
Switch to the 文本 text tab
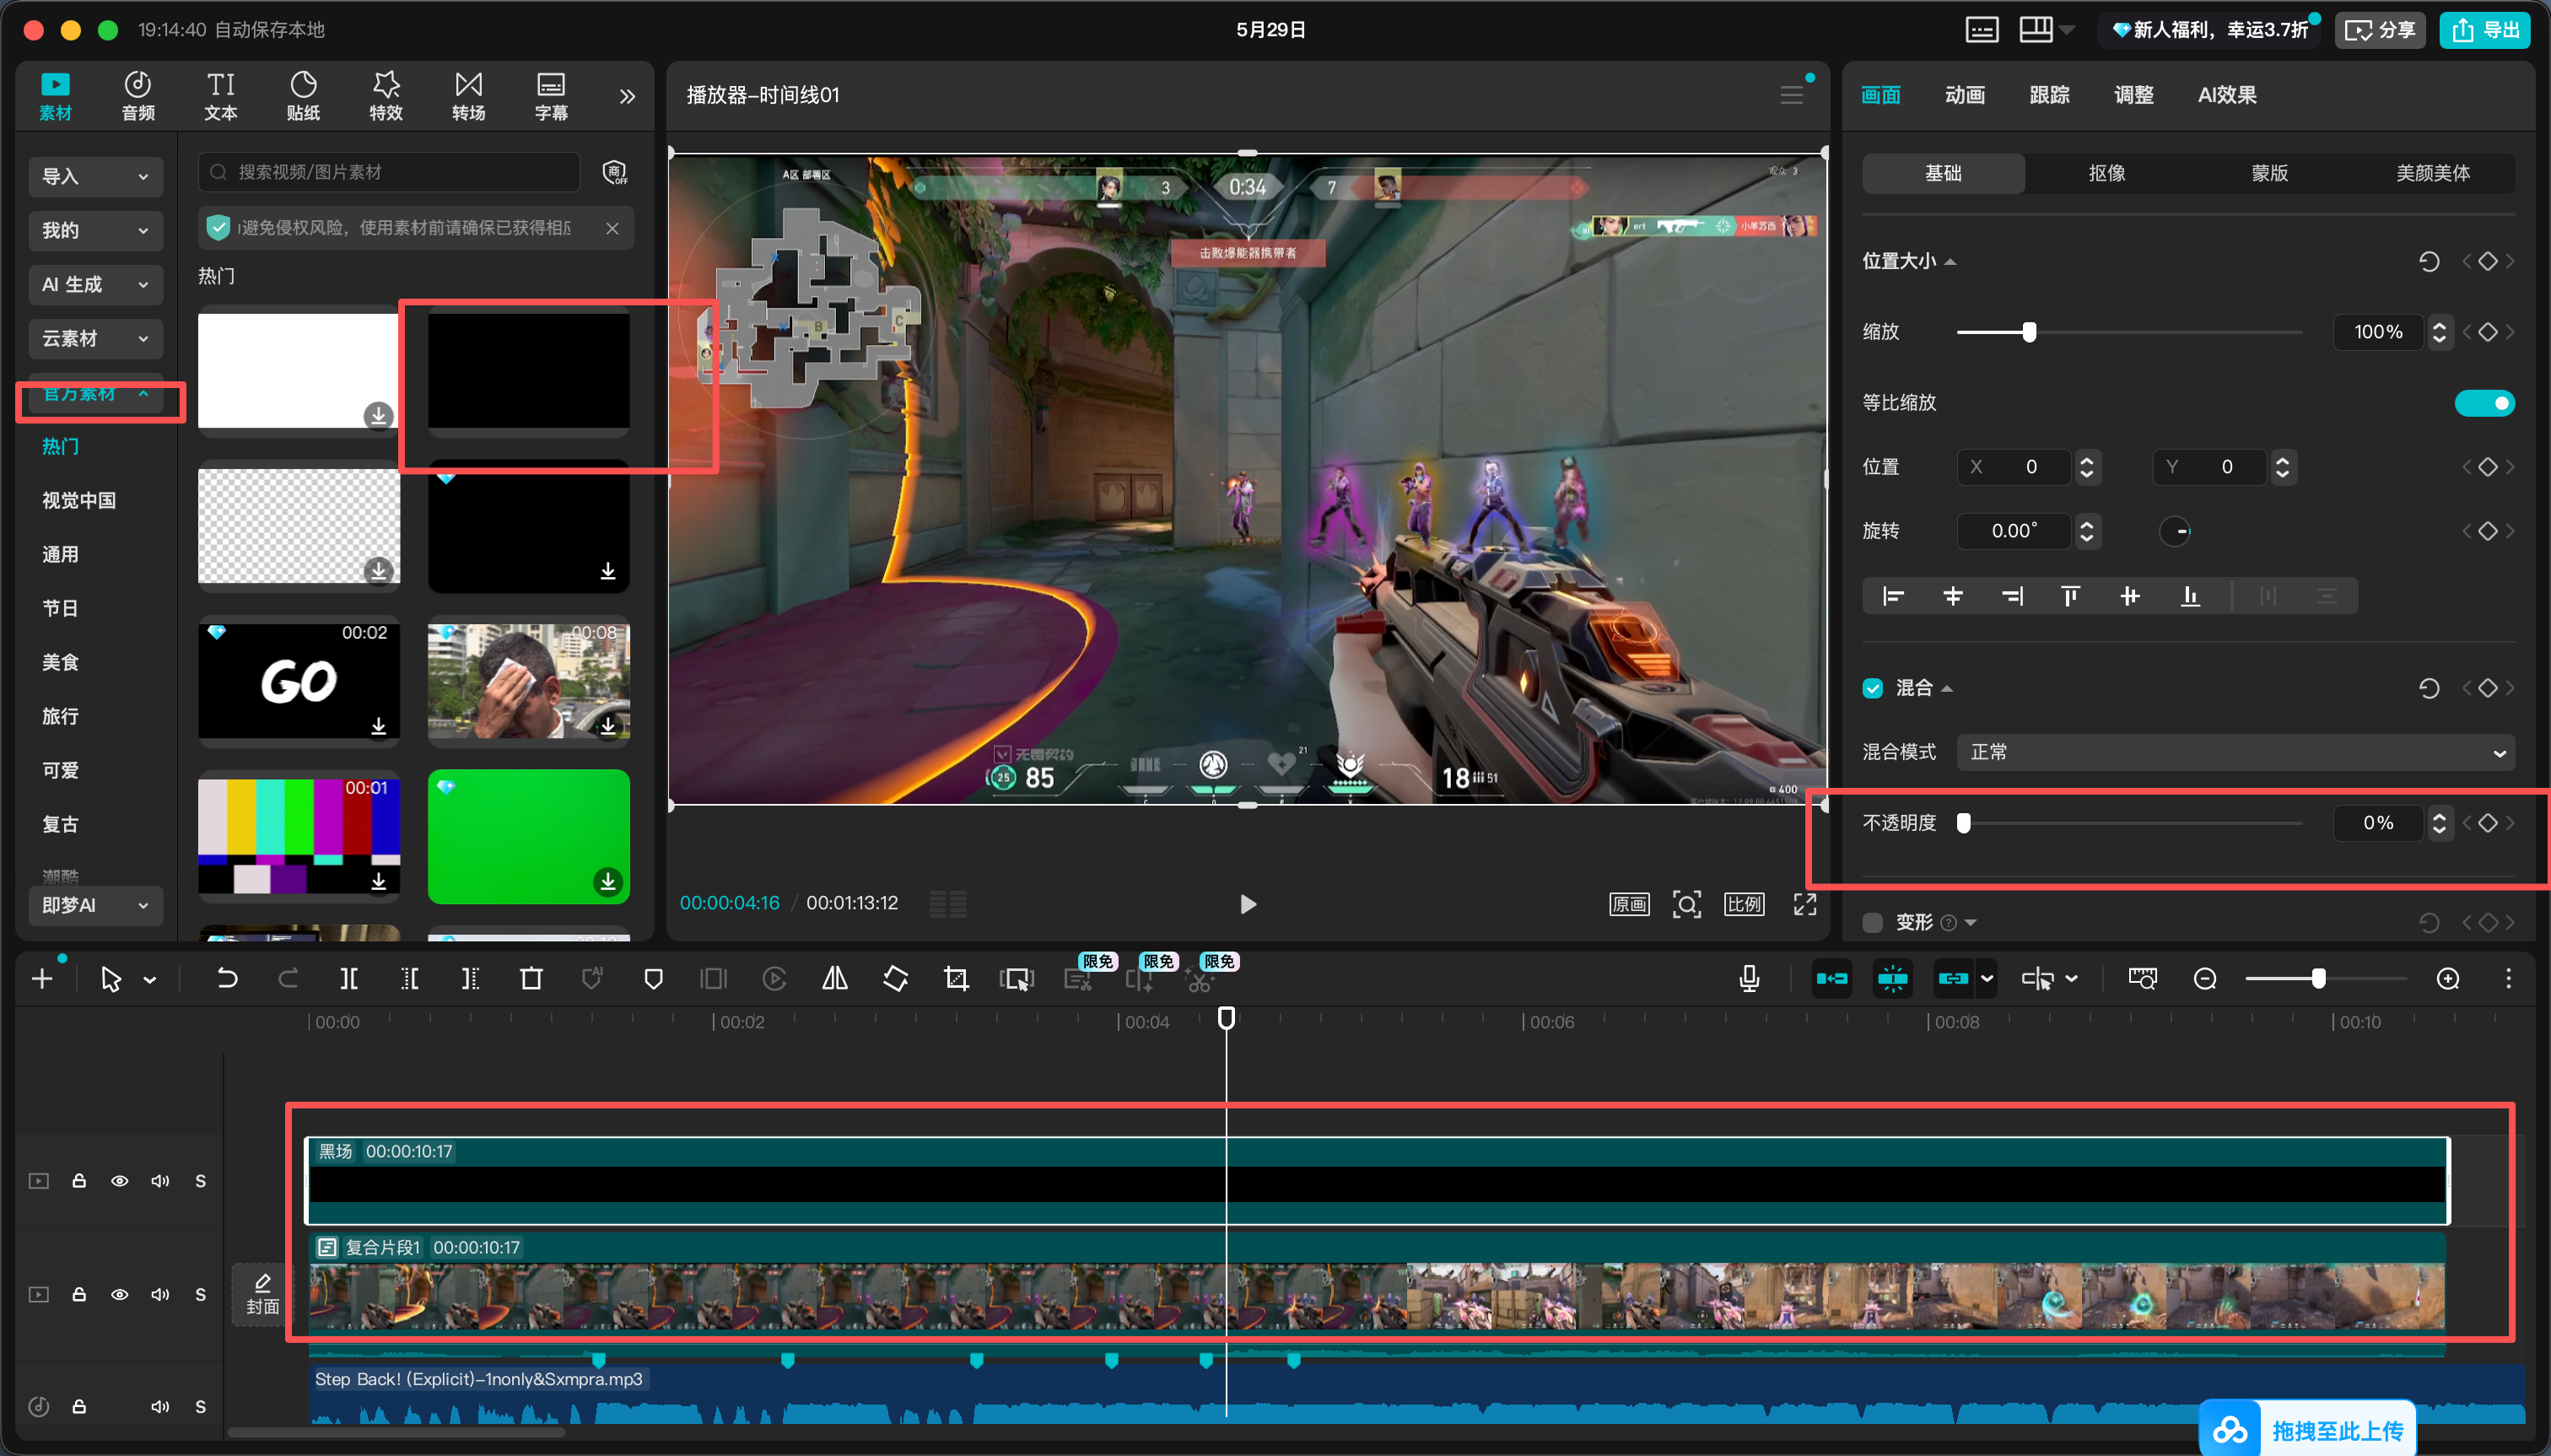221,96
